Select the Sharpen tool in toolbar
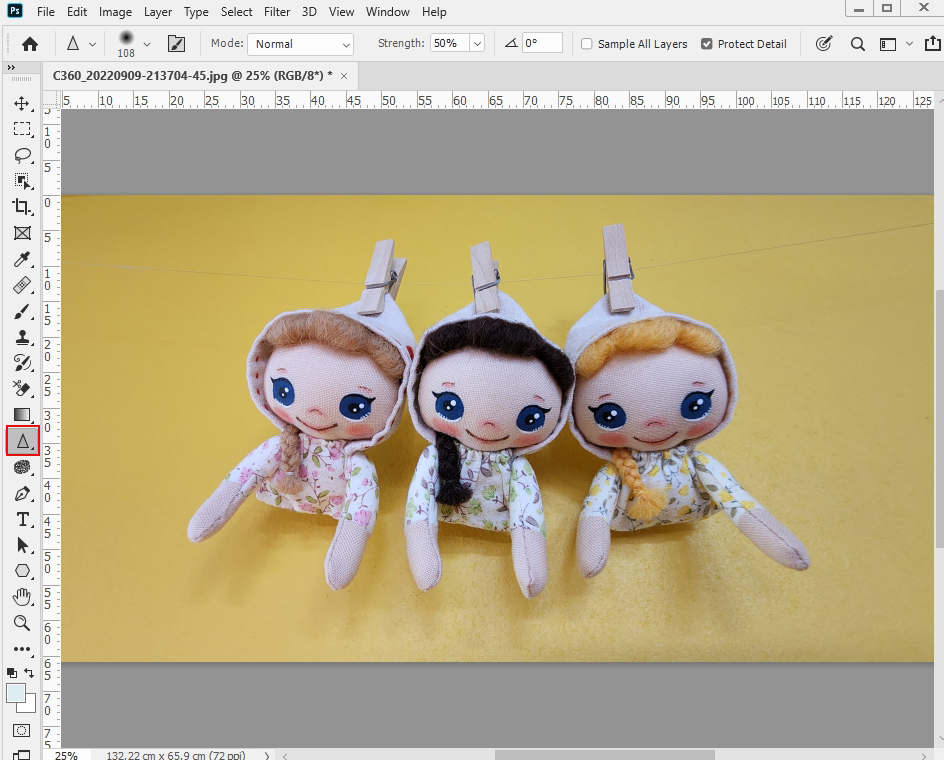The height and width of the screenshot is (760, 944). (x=22, y=441)
